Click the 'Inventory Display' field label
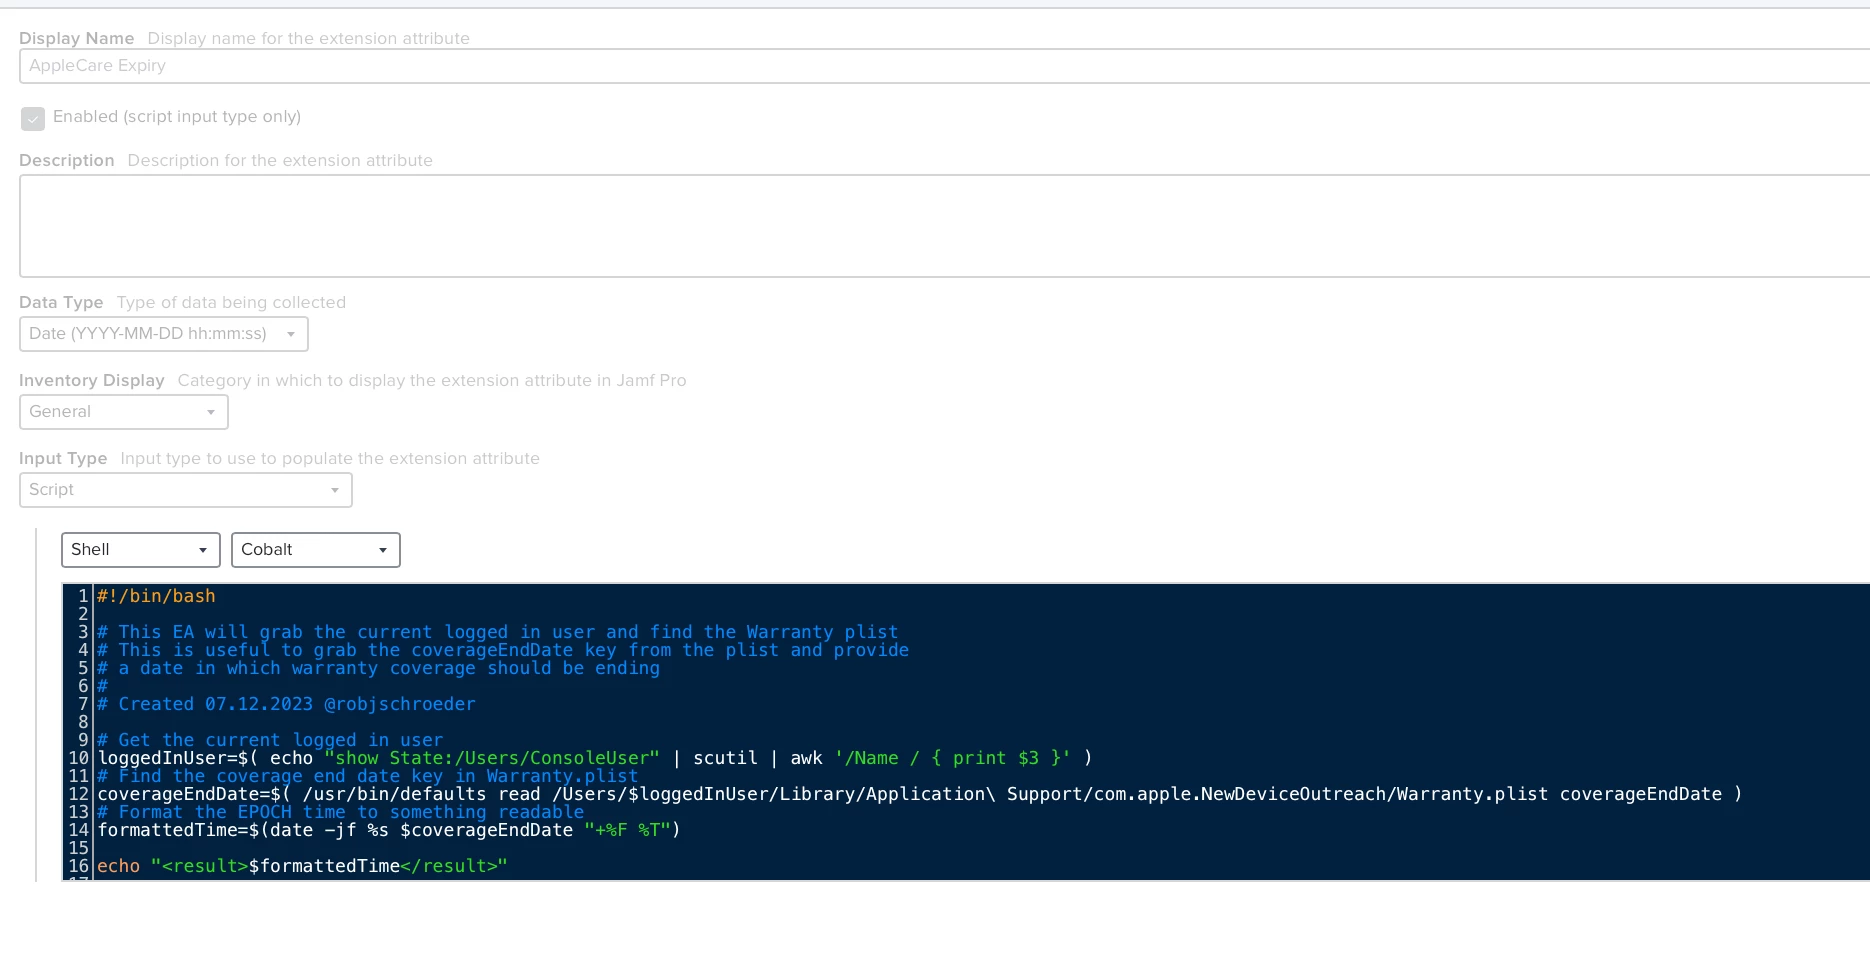 pyautogui.click(x=92, y=380)
